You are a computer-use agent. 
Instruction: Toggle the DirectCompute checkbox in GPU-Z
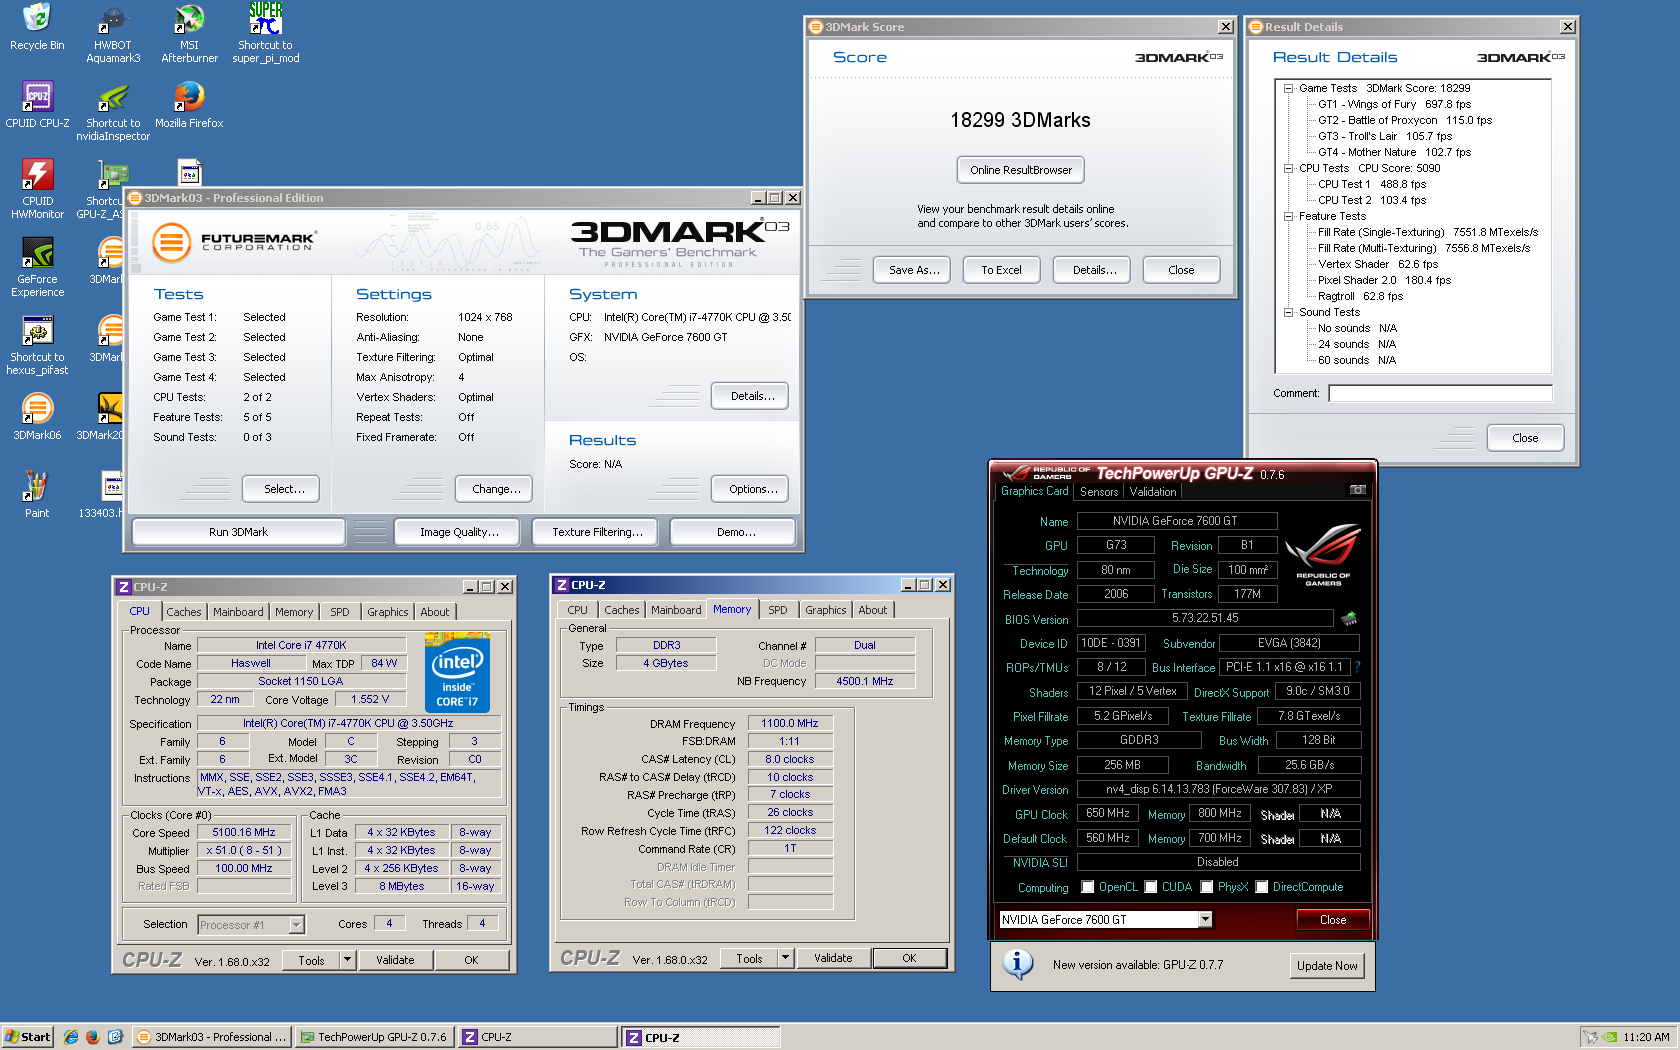click(1262, 887)
